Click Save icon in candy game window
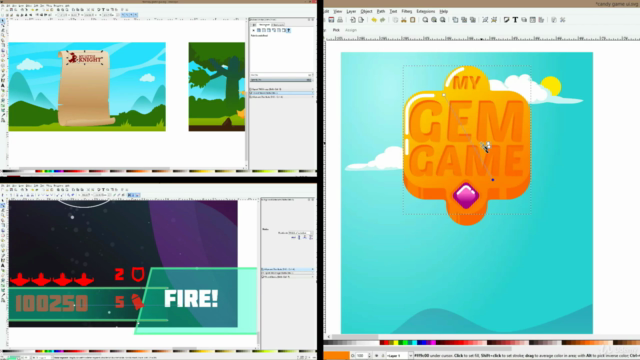This screenshot has width=640, height=360. tap(331, 20)
